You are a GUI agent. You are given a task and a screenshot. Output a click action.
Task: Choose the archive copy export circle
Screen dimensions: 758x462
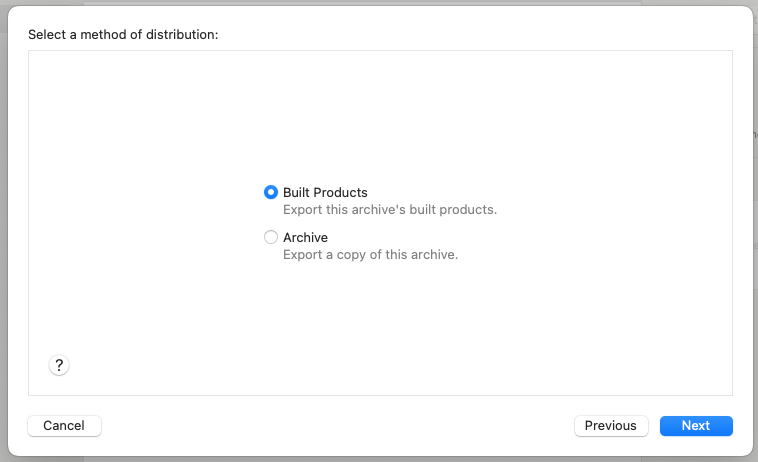click(x=271, y=237)
